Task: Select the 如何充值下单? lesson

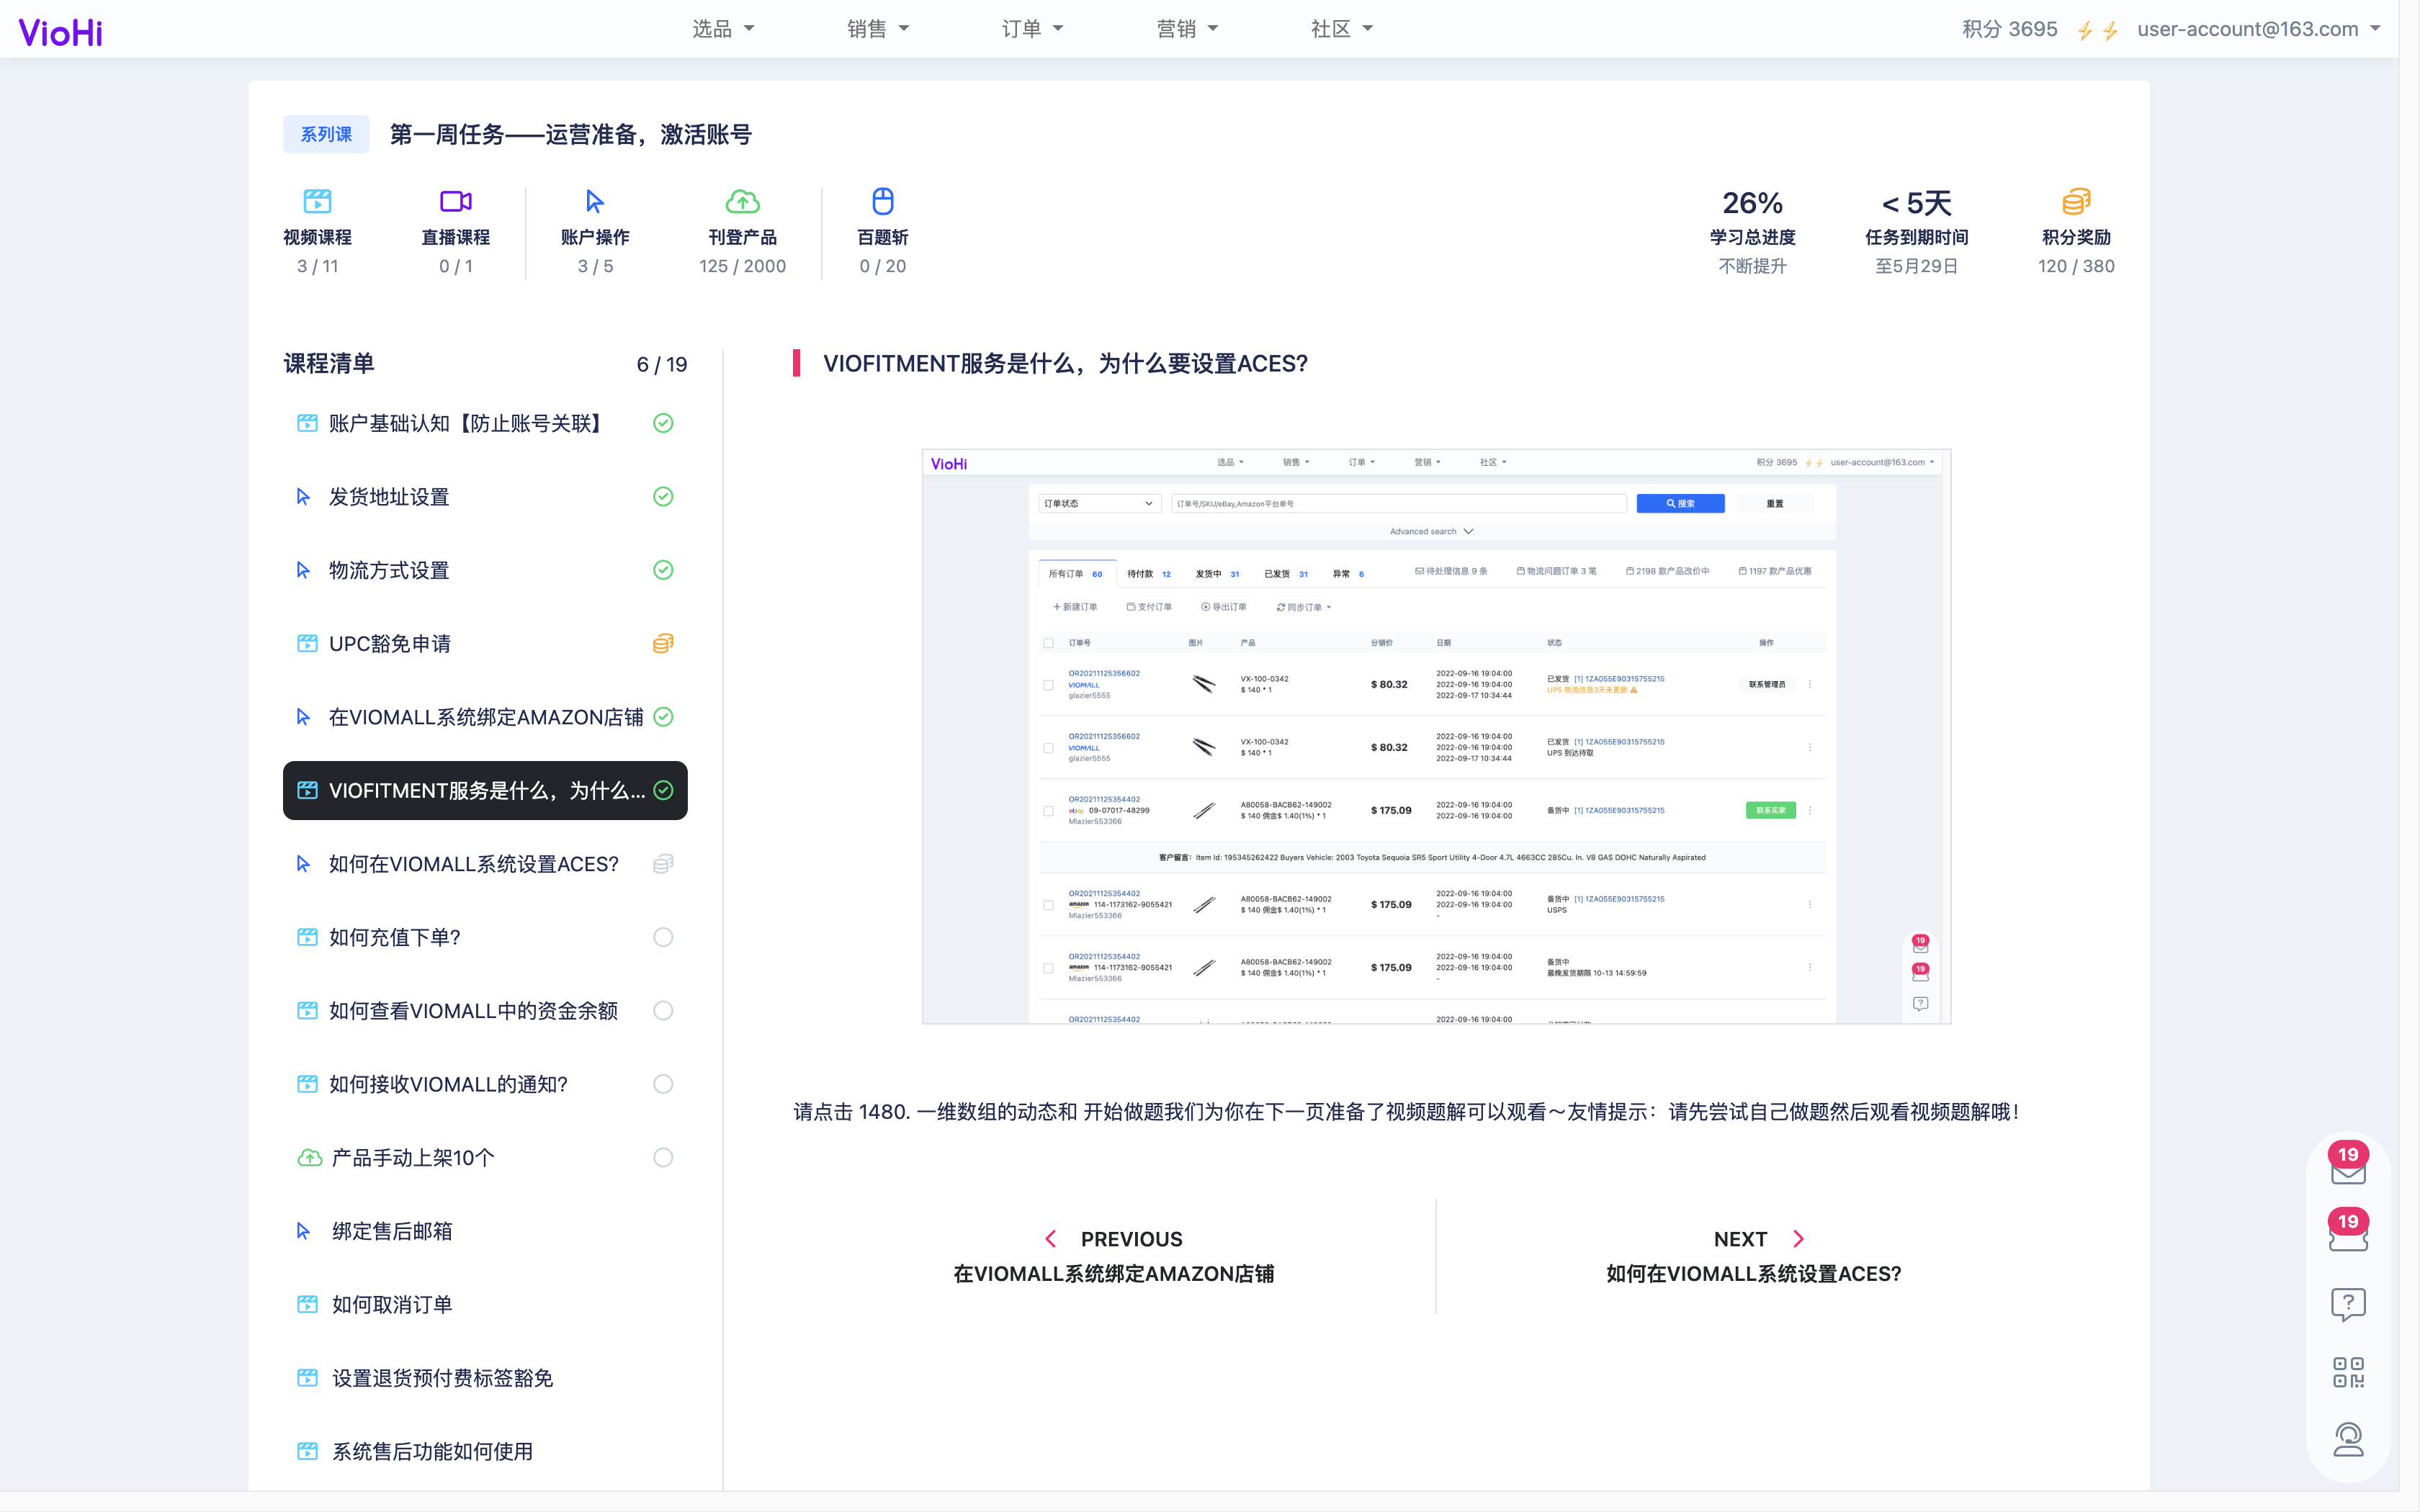Action: click(x=485, y=937)
